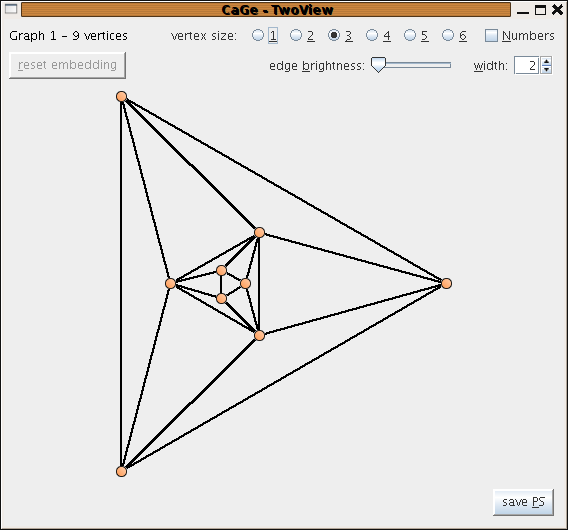This screenshot has width=568, height=530.
Task: Enable the Numbers checkbox
Action: click(491, 36)
